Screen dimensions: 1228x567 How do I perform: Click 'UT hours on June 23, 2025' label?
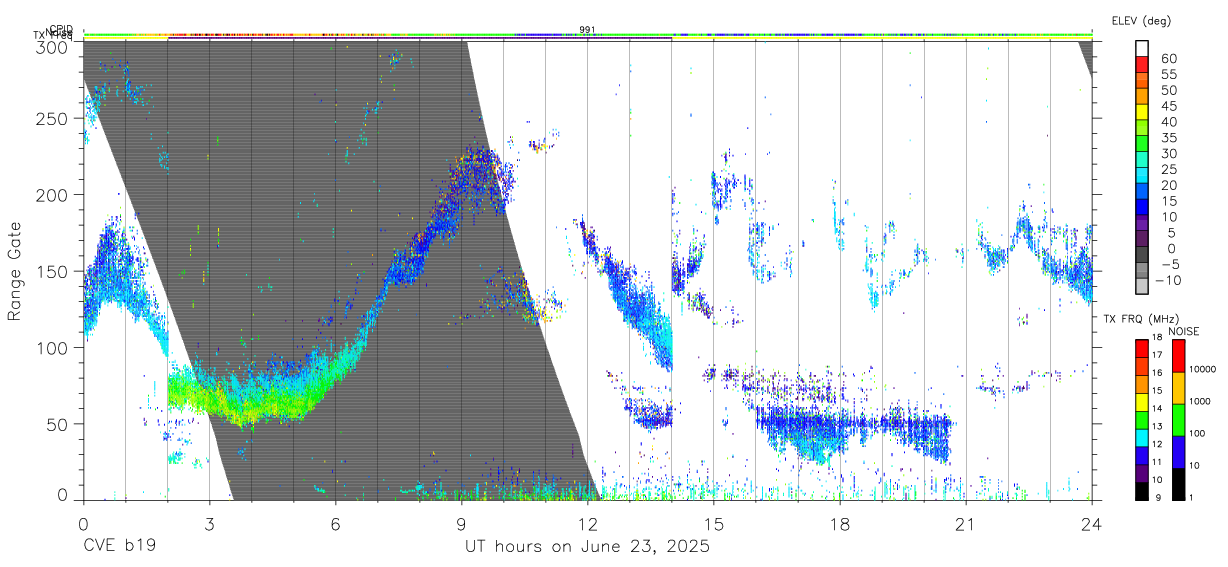pyautogui.click(x=587, y=547)
